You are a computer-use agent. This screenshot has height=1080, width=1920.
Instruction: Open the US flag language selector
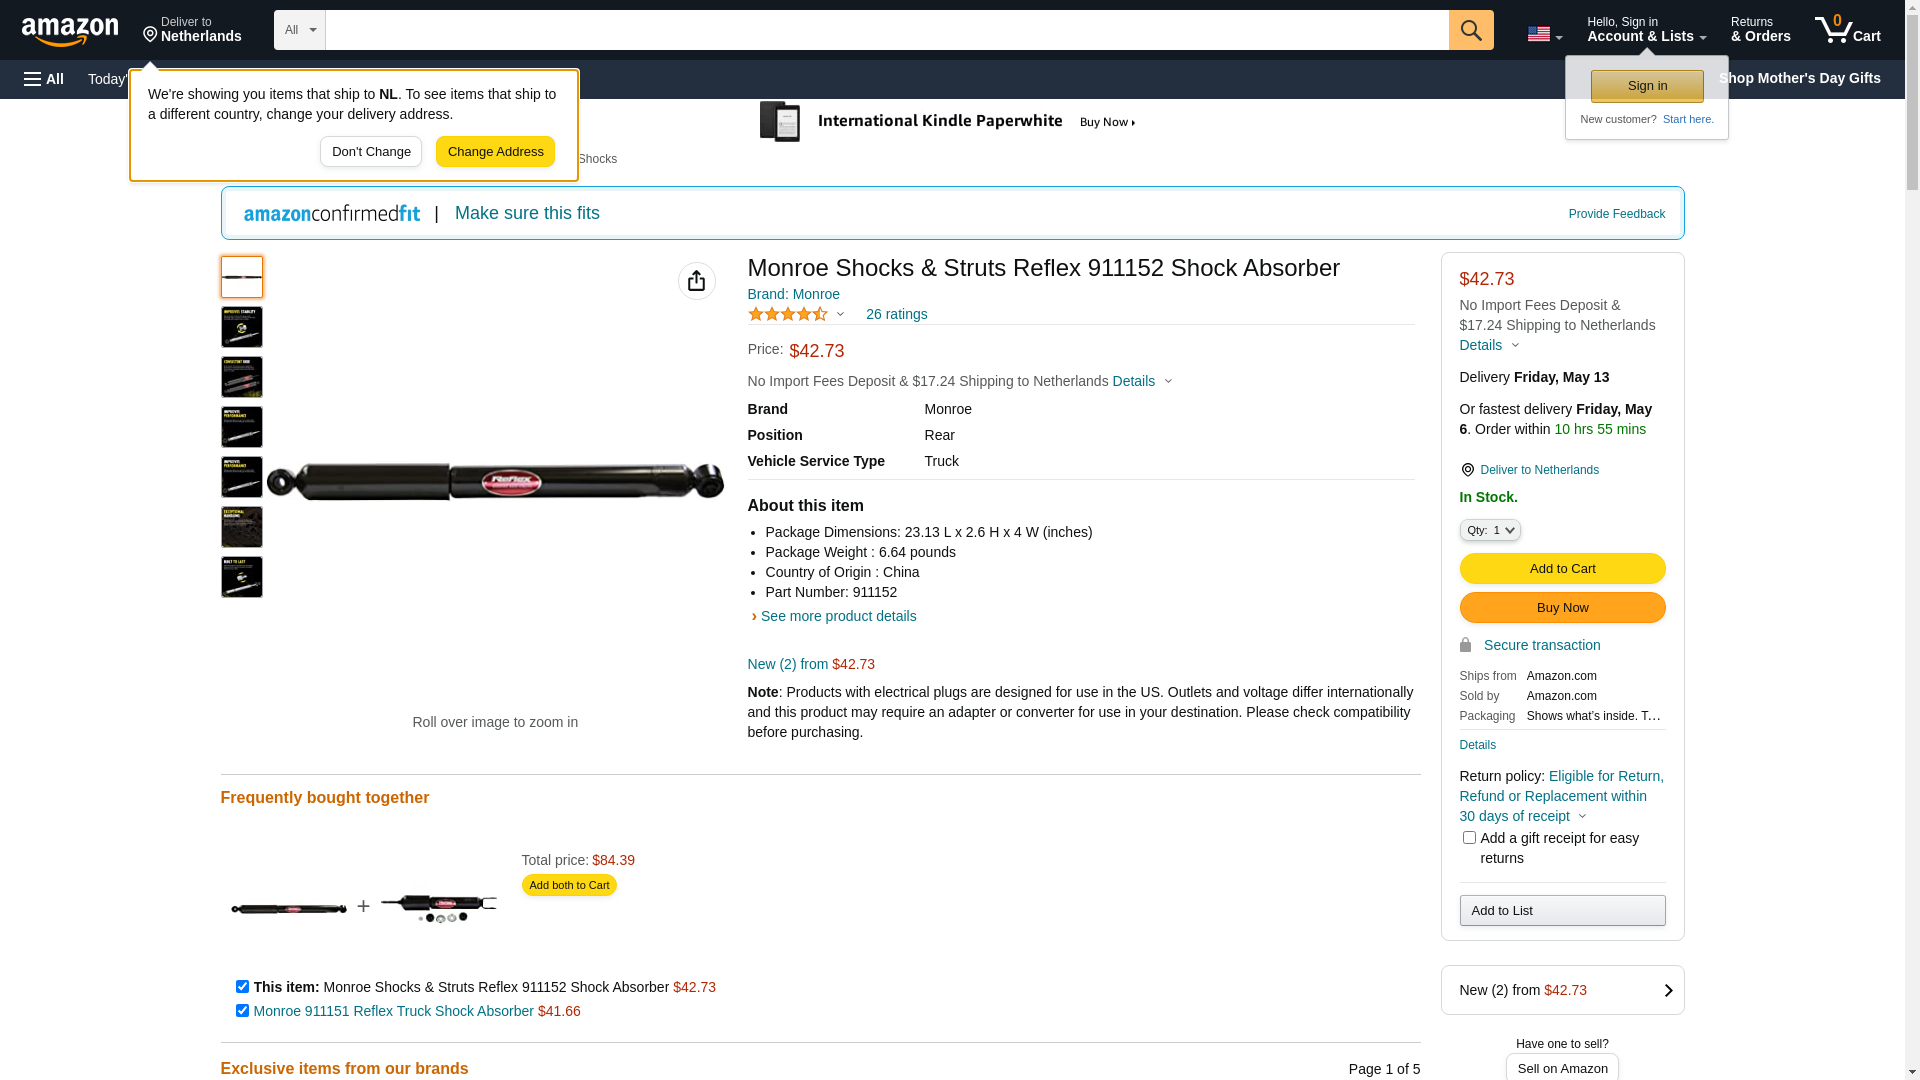pyautogui.click(x=1543, y=34)
